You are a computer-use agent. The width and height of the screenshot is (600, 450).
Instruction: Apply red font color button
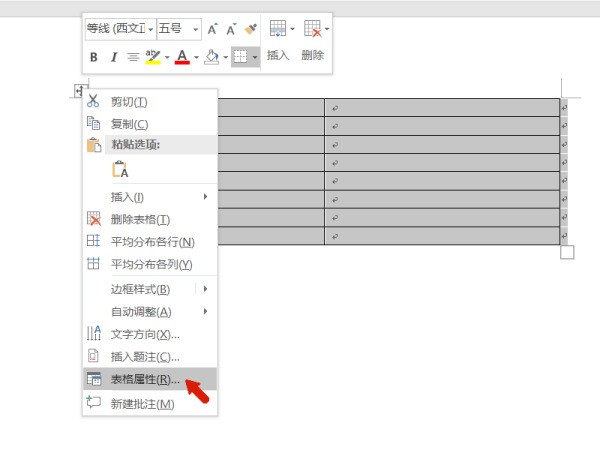click(182, 57)
